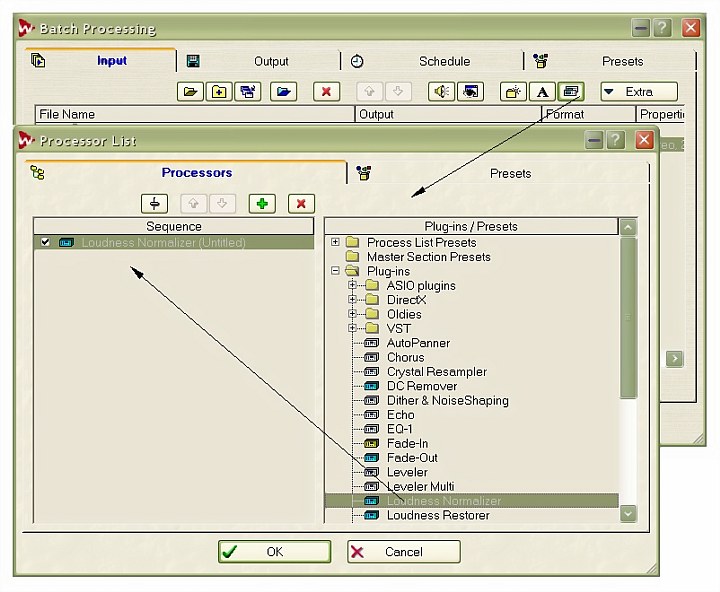The height and width of the screenshot is (592, 720).
Task: Click the red X remove processor icon
Action: [301, 203]
